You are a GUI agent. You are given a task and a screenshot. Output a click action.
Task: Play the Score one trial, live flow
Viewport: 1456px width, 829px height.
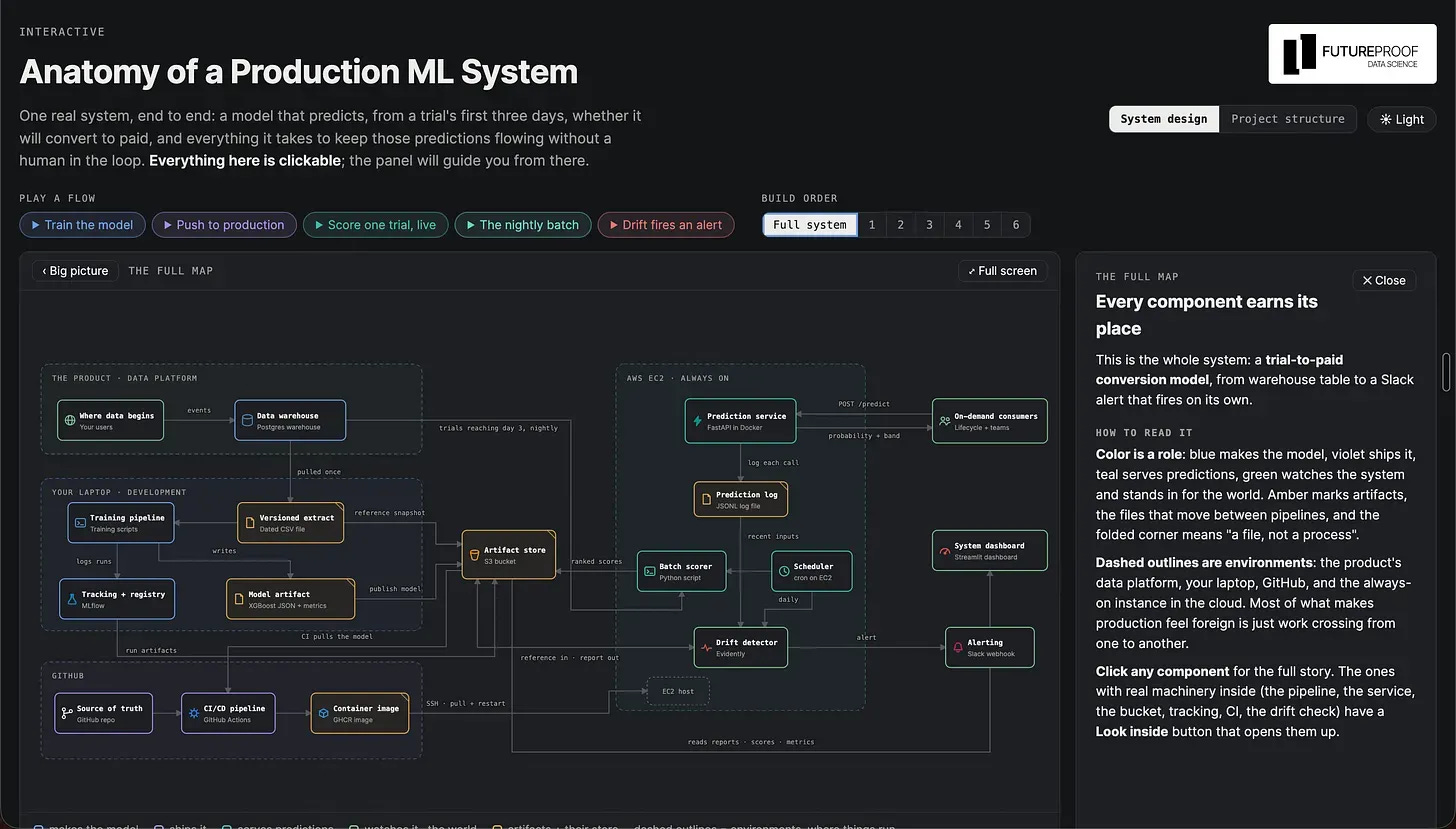(376, 225)
